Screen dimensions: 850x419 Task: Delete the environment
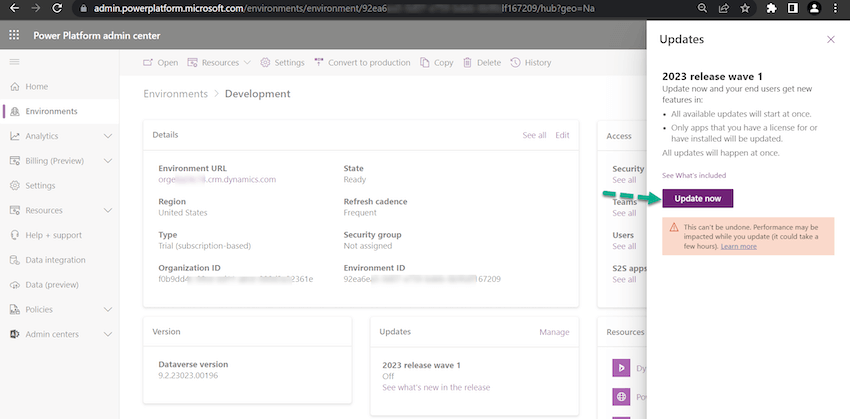coord(482,63)
